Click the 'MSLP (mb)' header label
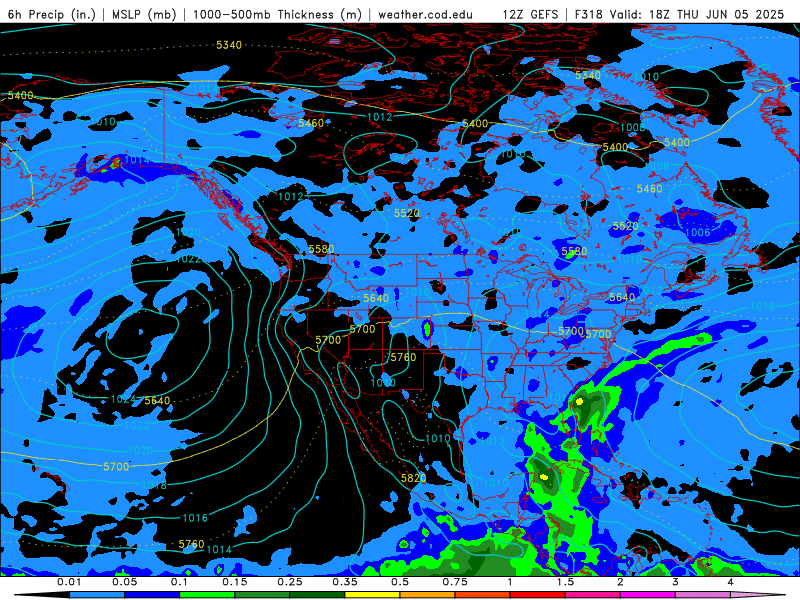The height and width of the screenshot is (600, 800). tap(144, 14)
